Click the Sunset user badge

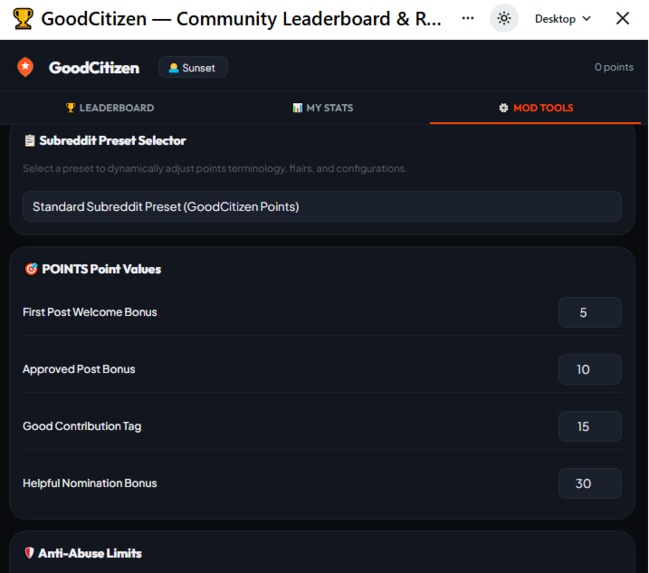point(193,67)
